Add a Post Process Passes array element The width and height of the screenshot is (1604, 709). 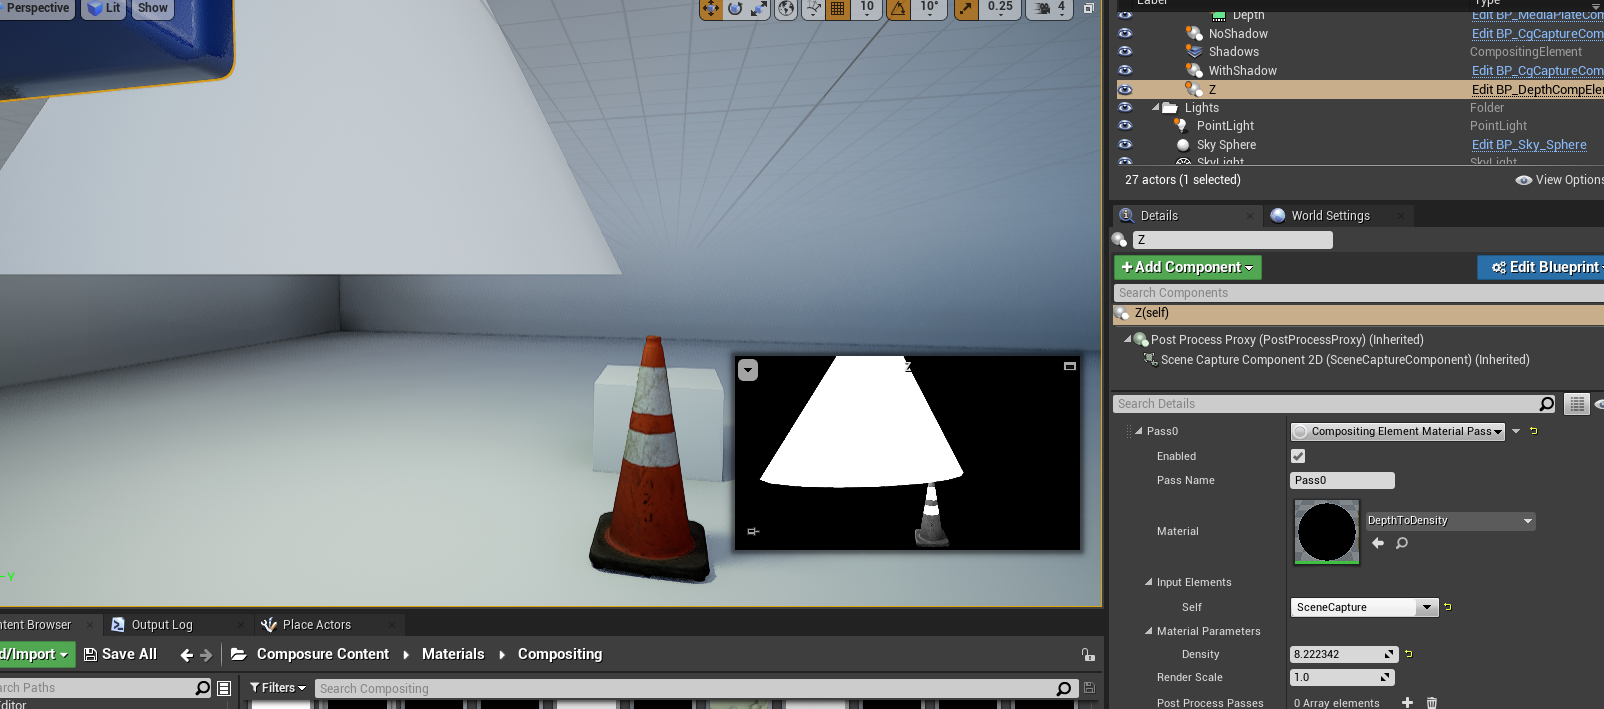click(x=1407, y=703)
